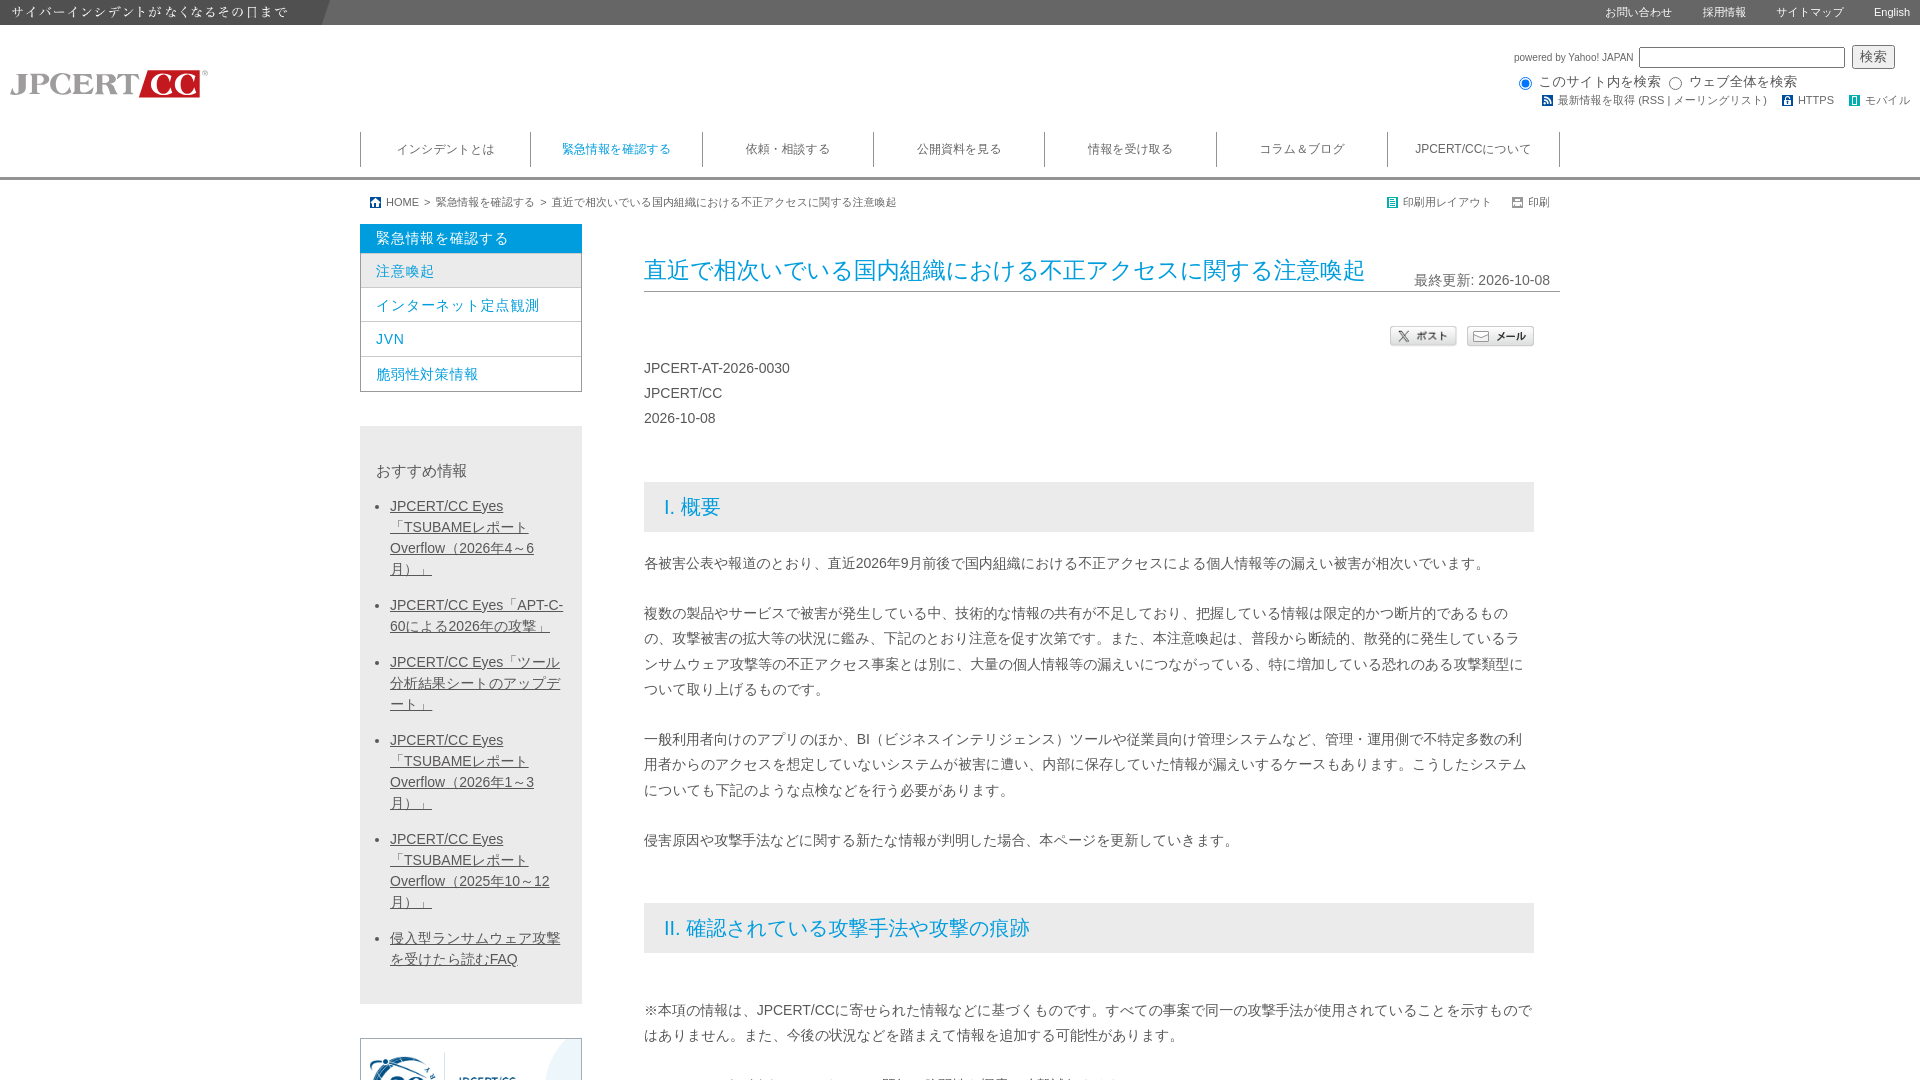Viewport: 1920px width, 1080px height.
Task: Click the メーリングリスト link
Action: tap(1717, 101)
